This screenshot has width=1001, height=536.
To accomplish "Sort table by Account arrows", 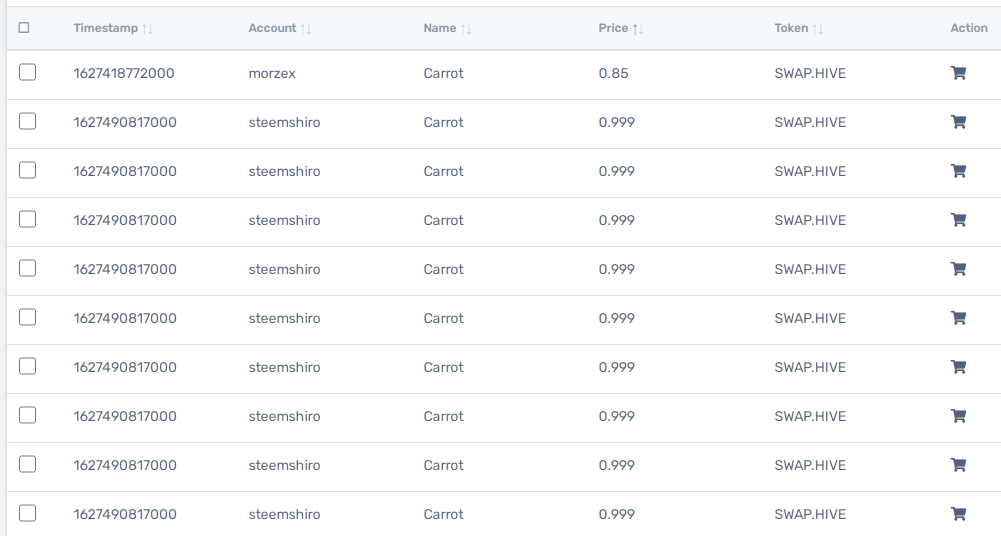I will [x=306, y=29].
